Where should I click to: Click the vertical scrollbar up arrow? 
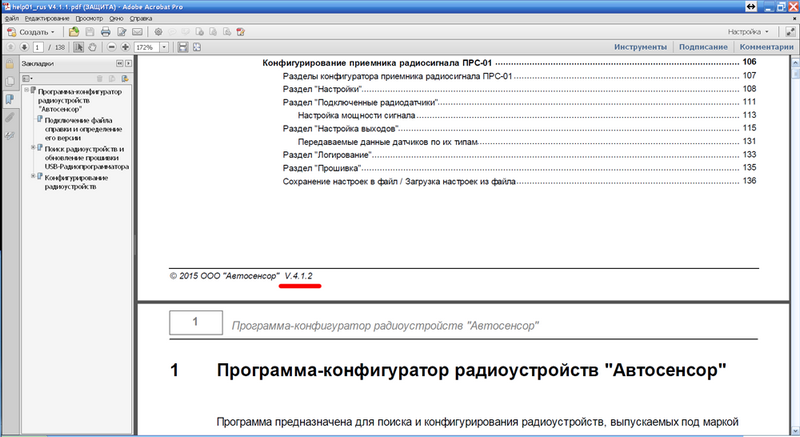coord(795,62)
